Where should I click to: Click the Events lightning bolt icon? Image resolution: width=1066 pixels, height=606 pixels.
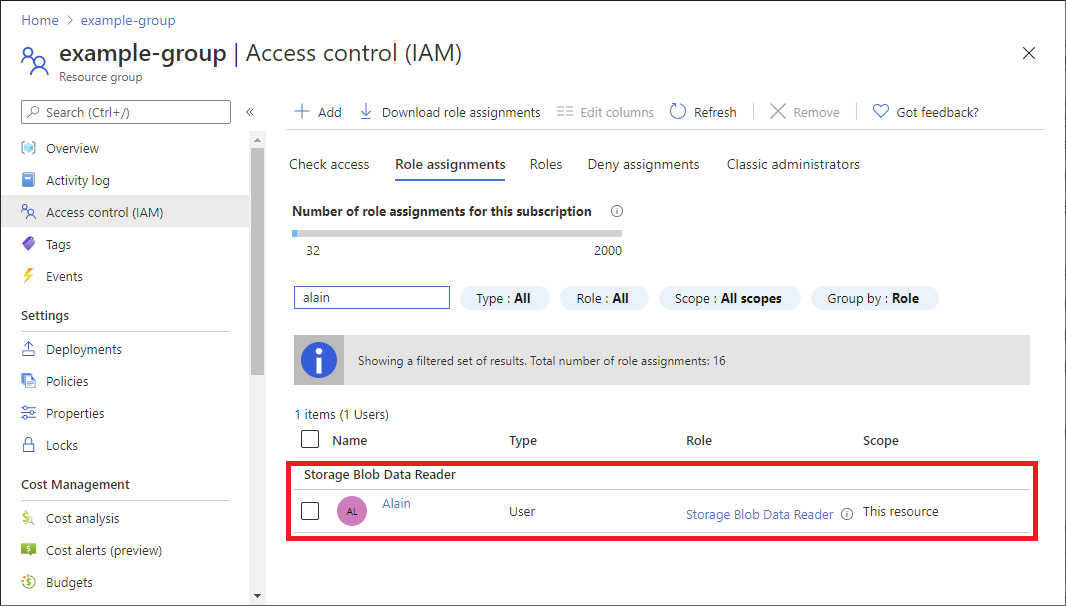pos(29,275)
